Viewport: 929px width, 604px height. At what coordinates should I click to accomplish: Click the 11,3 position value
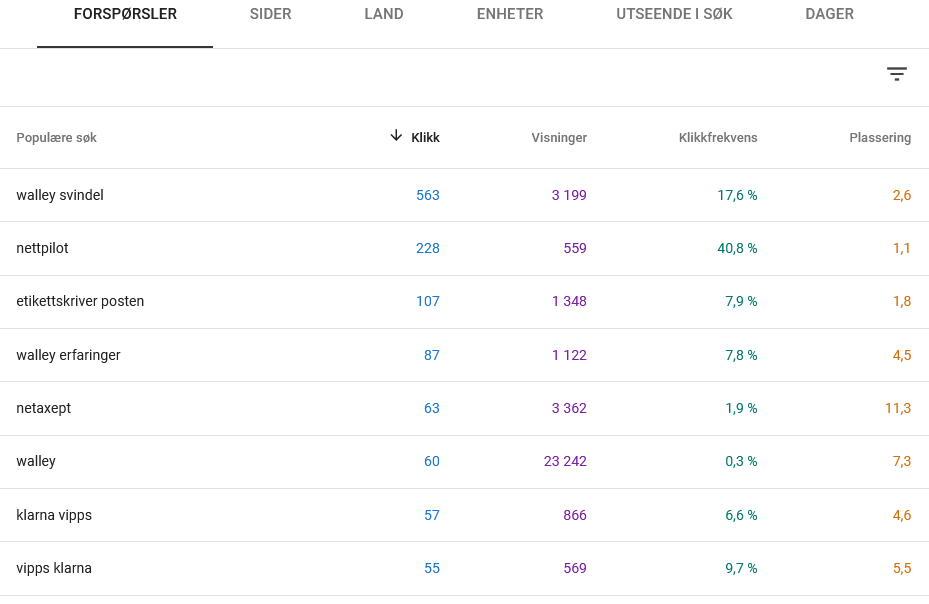tap(898, 408)
